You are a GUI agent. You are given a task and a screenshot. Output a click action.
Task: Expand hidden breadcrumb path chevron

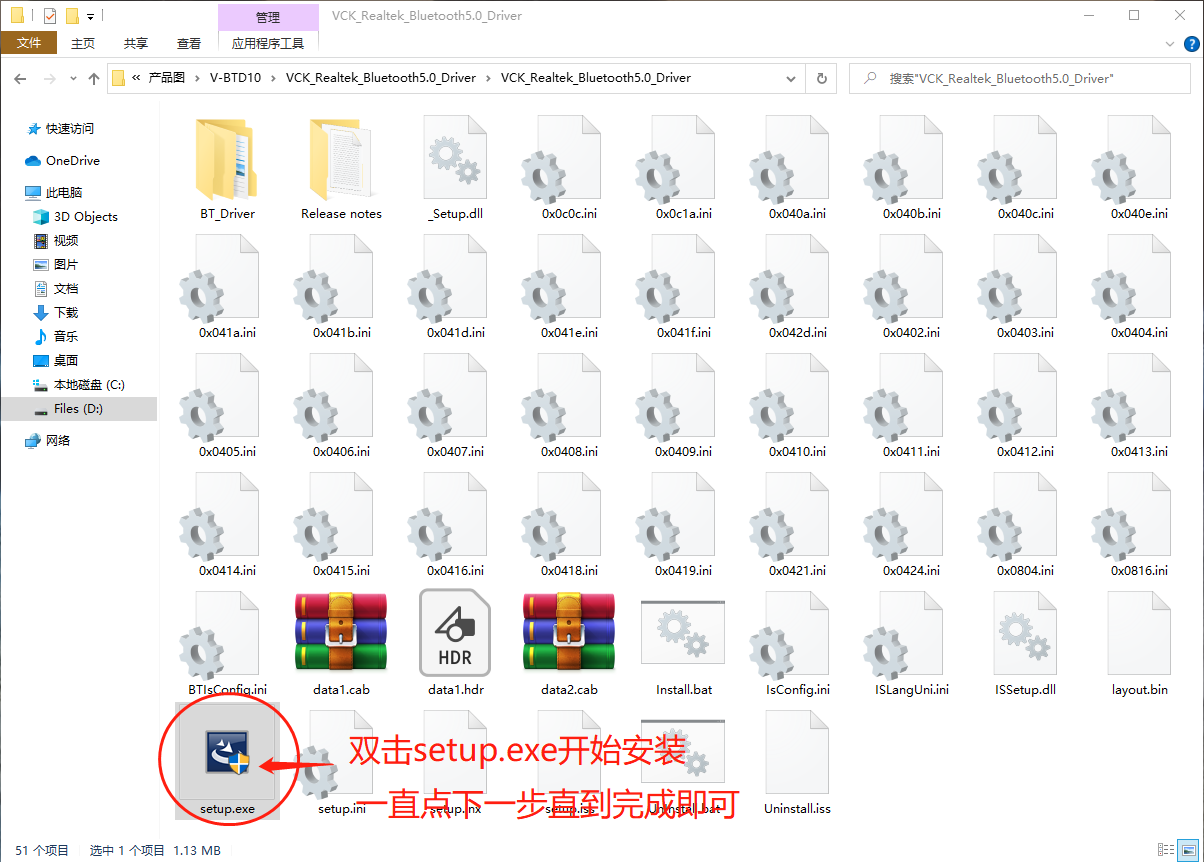136,78
